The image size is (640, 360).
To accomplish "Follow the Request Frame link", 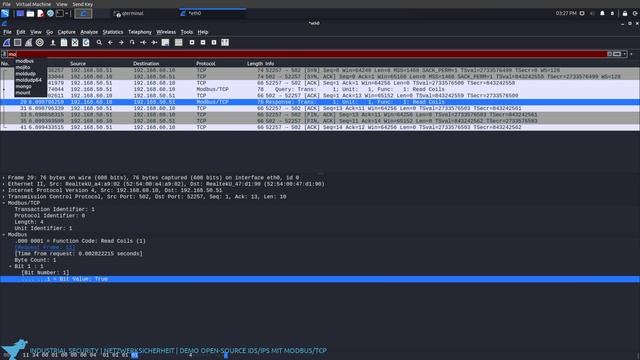I will click(x=45, y=247).
